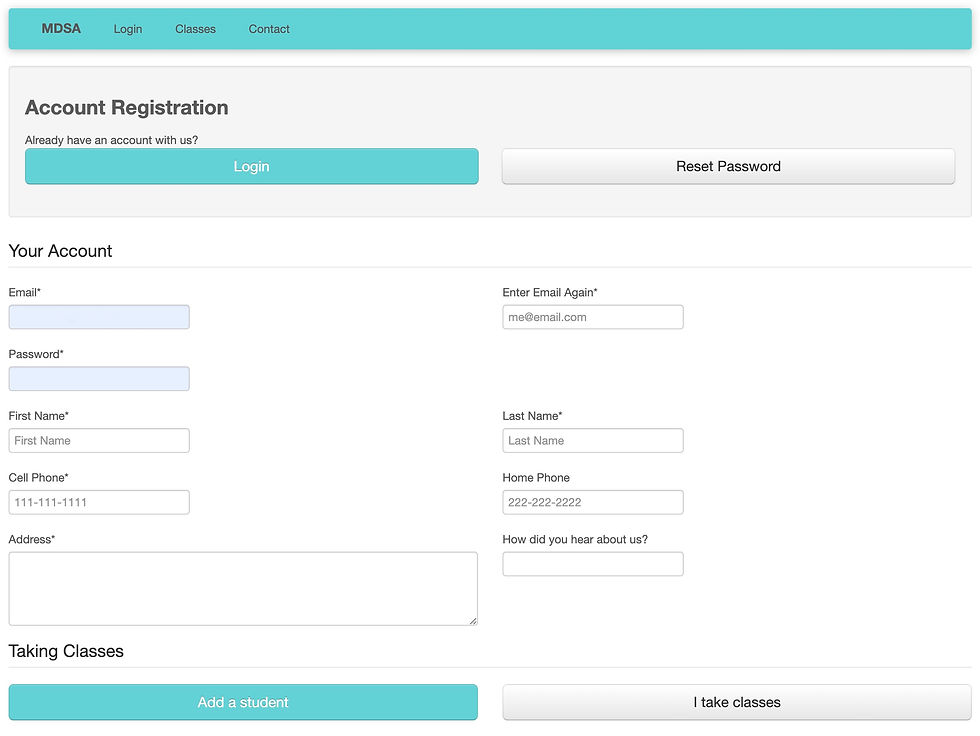
Task: Focus the Email input field
Action: point(98,316)
